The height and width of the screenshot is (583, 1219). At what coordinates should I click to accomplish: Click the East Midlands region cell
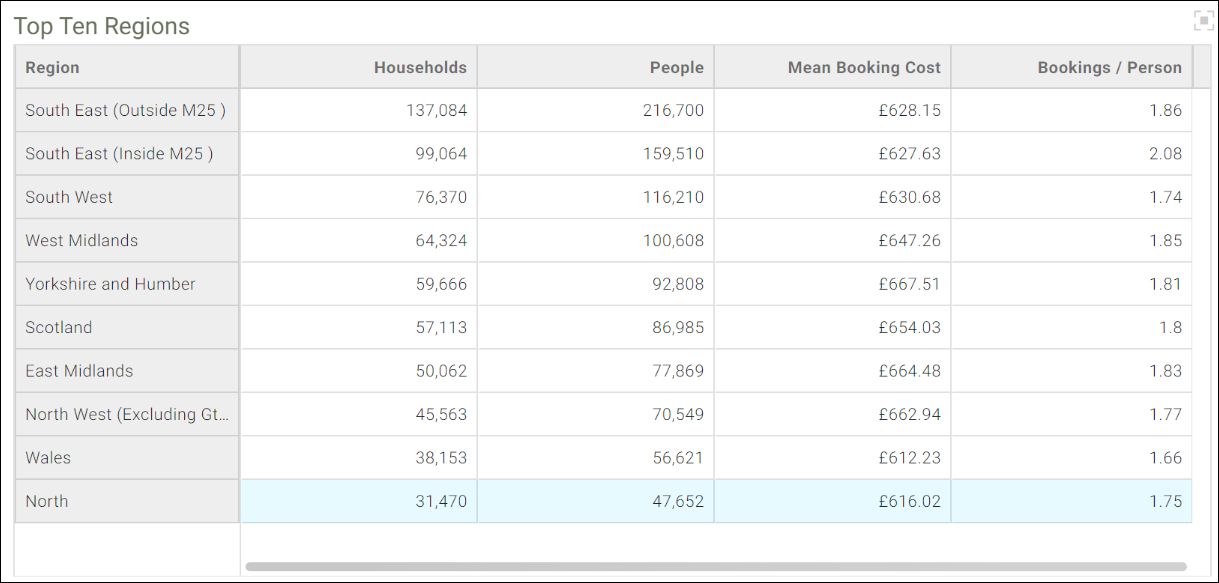pyautogui.click(x=127, y=371)
